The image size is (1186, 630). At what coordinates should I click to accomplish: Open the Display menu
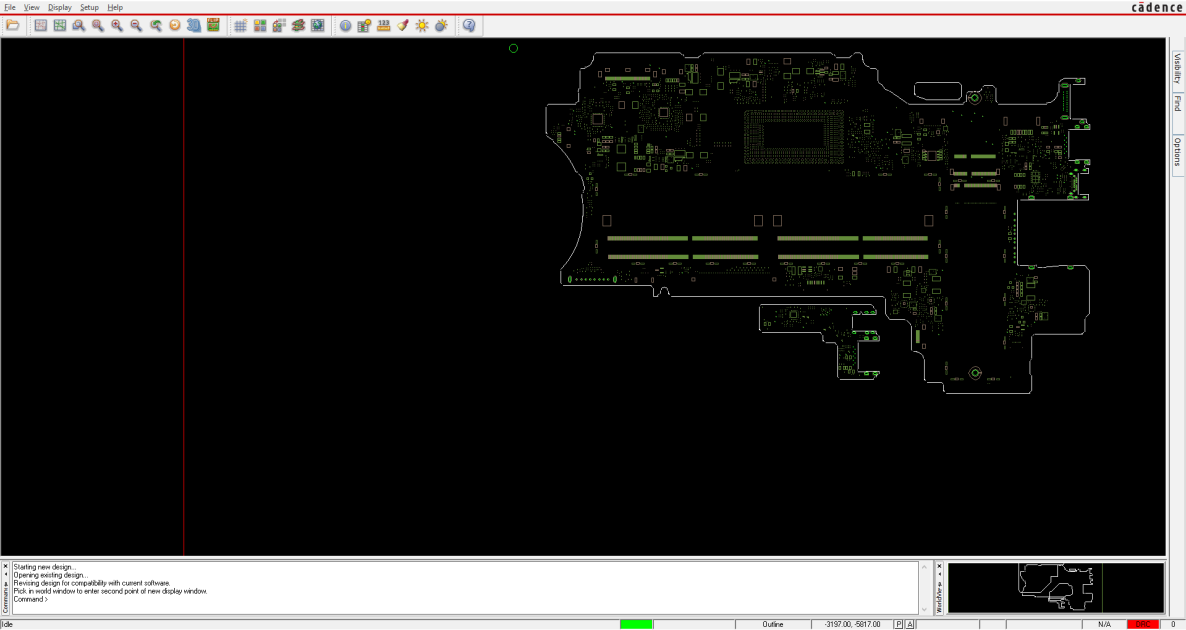coord(60,7)
